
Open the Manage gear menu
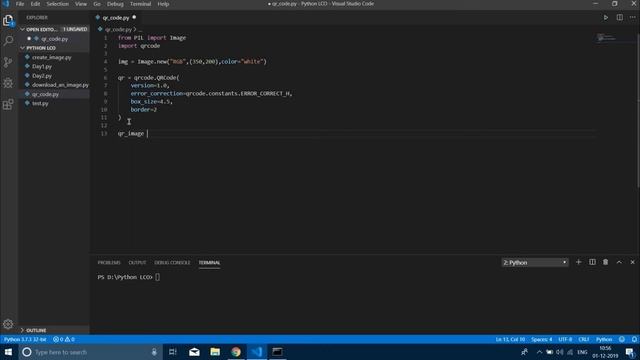click(8, 324)
